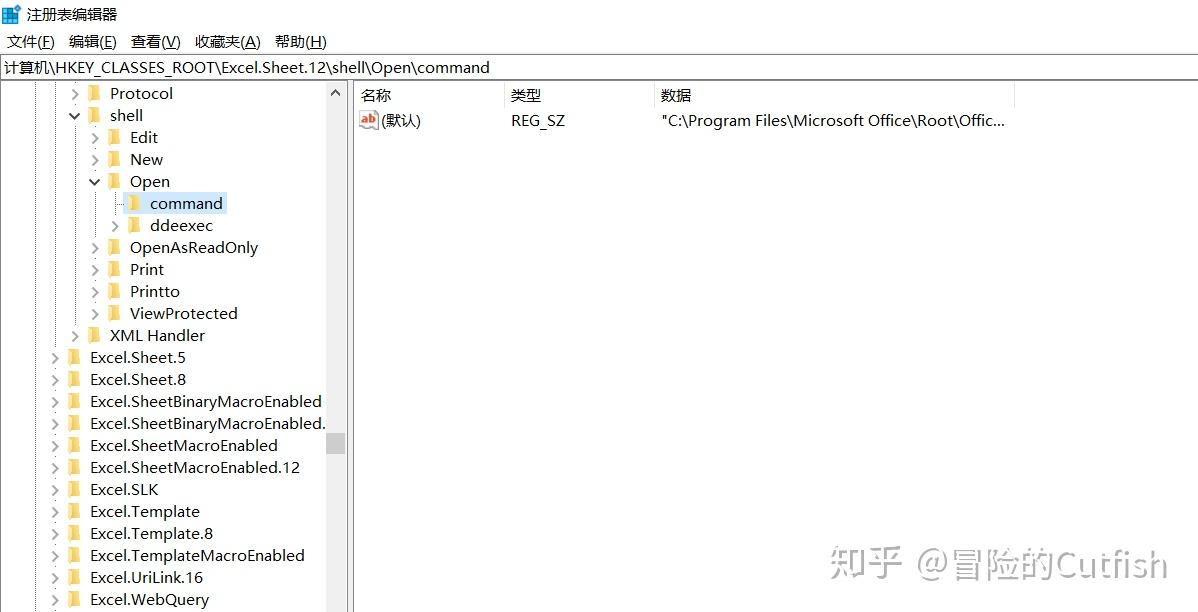
Task: Expand the Excel.SLK key
Action: [x=55, y=490]
